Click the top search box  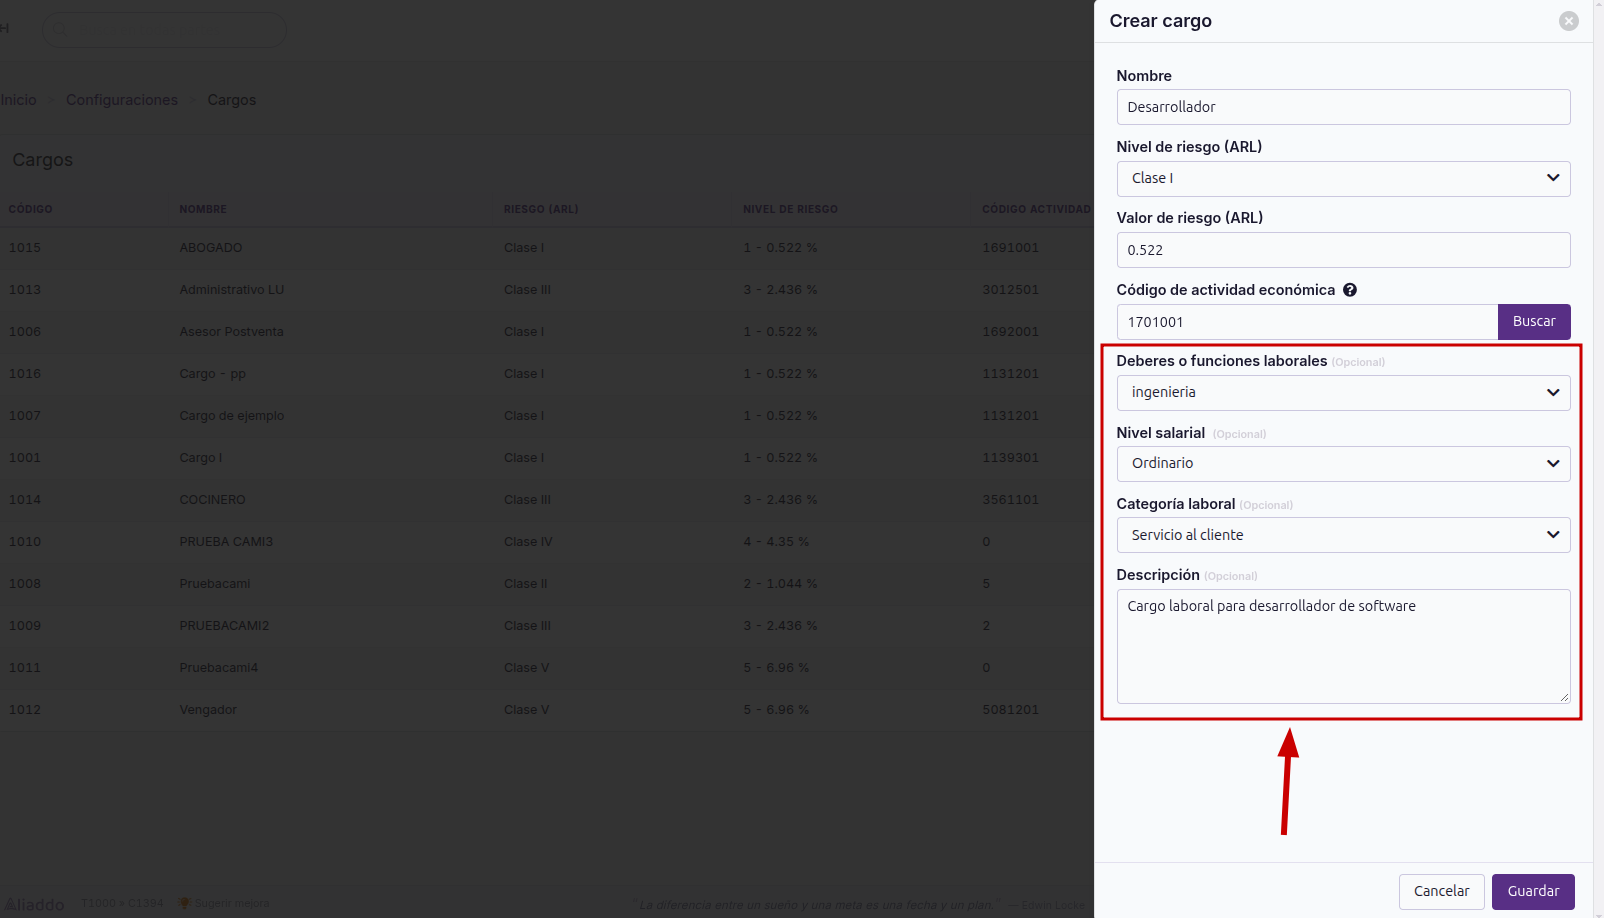click(165, 30)
